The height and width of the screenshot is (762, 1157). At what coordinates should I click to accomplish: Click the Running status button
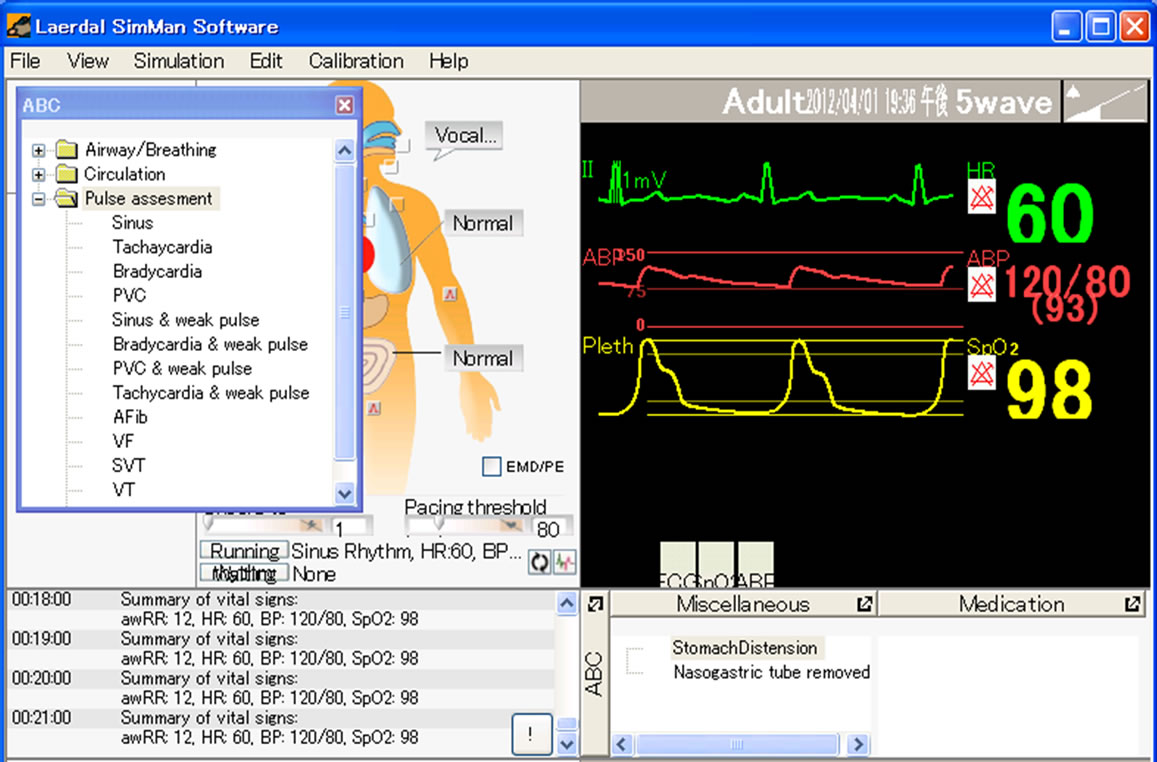click(244, 551)
